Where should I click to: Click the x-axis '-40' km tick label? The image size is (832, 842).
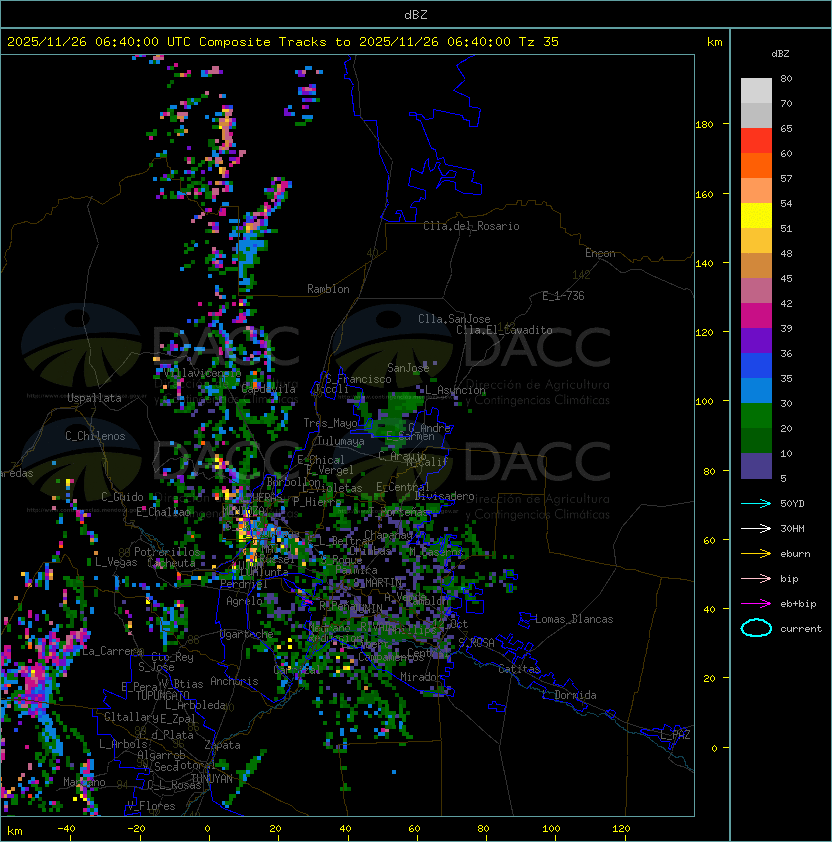click(66, 829)
